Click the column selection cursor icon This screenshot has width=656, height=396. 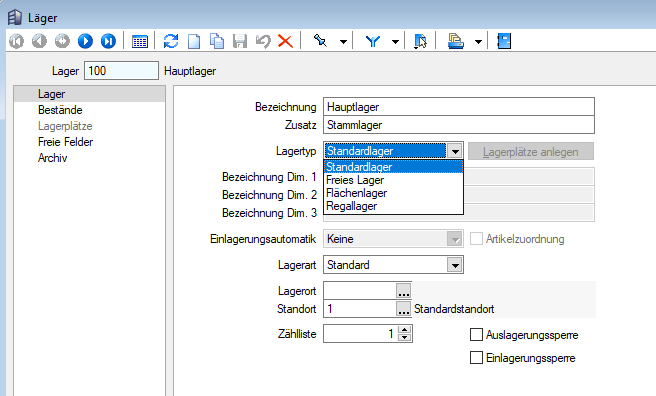[420, 41]
